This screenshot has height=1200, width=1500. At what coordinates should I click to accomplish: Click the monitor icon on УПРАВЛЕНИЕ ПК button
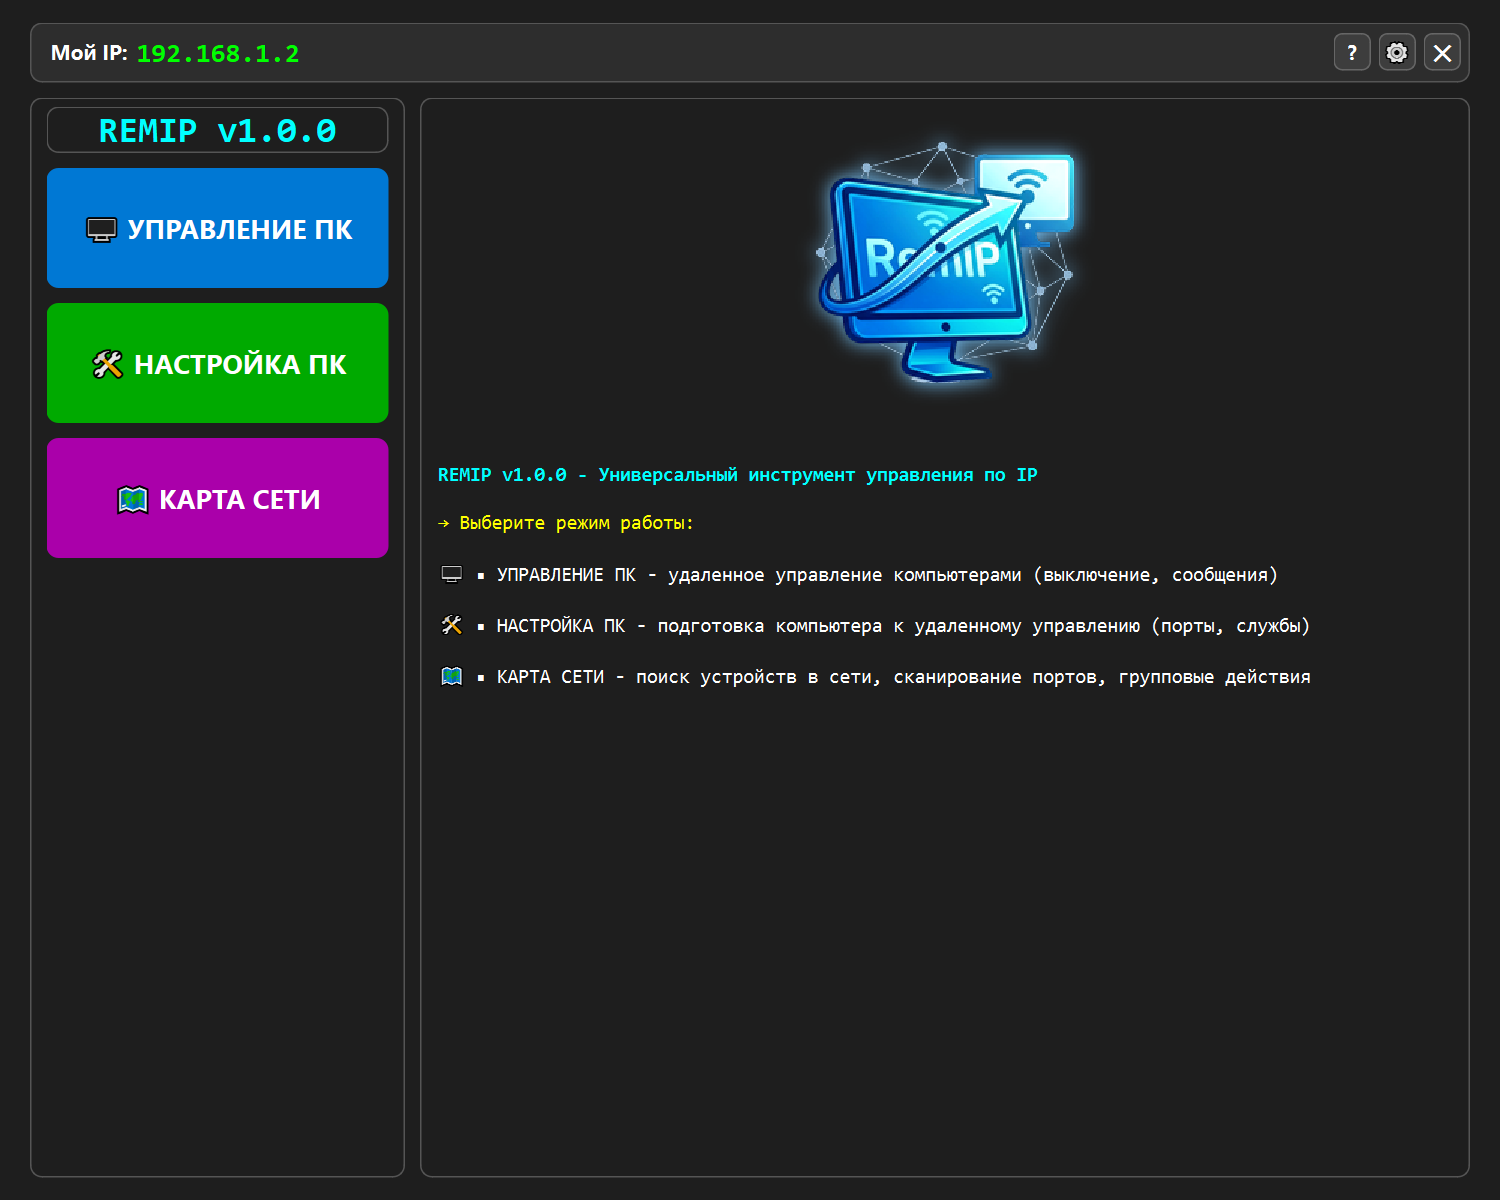point(100,229)
